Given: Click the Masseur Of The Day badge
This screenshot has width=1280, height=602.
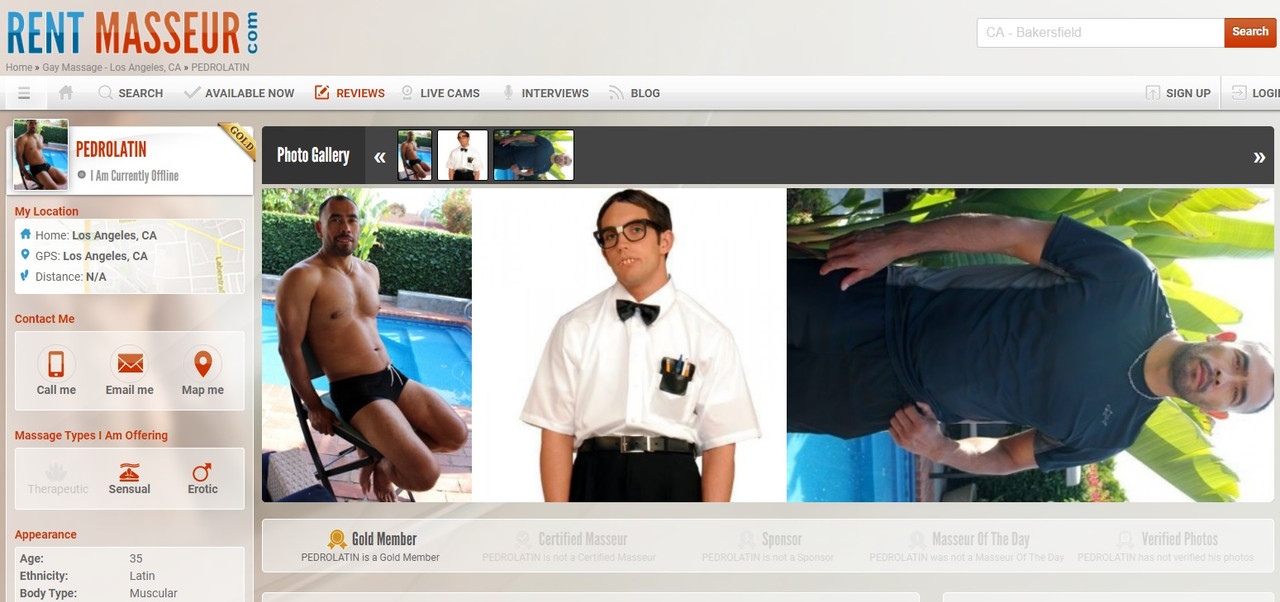Looking at the screenshot, I should (967, 546).
